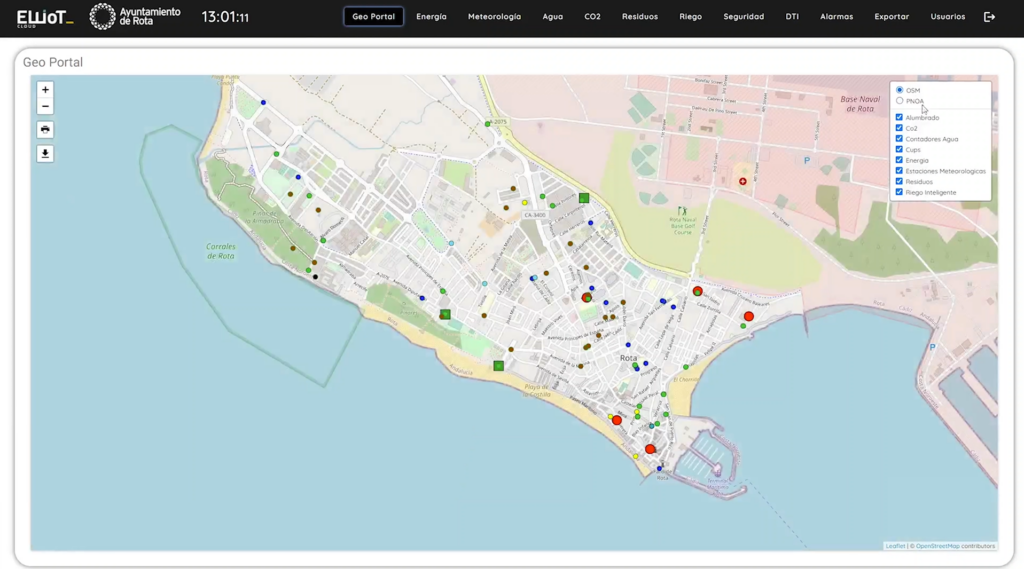Download the map using download icon

click(45, 154)
